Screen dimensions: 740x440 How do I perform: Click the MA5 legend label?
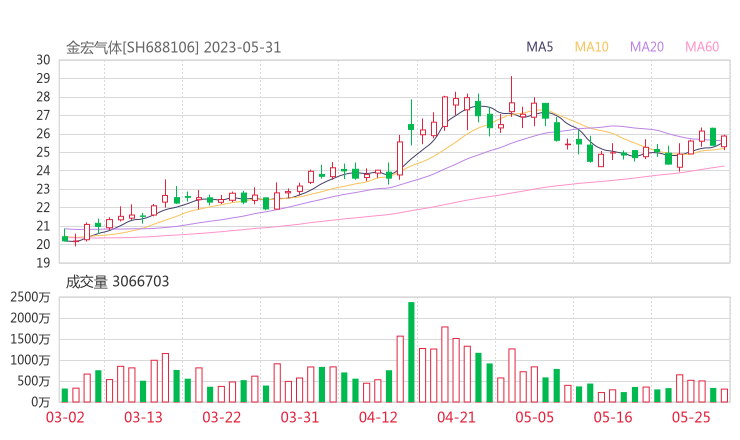[539, 47]
